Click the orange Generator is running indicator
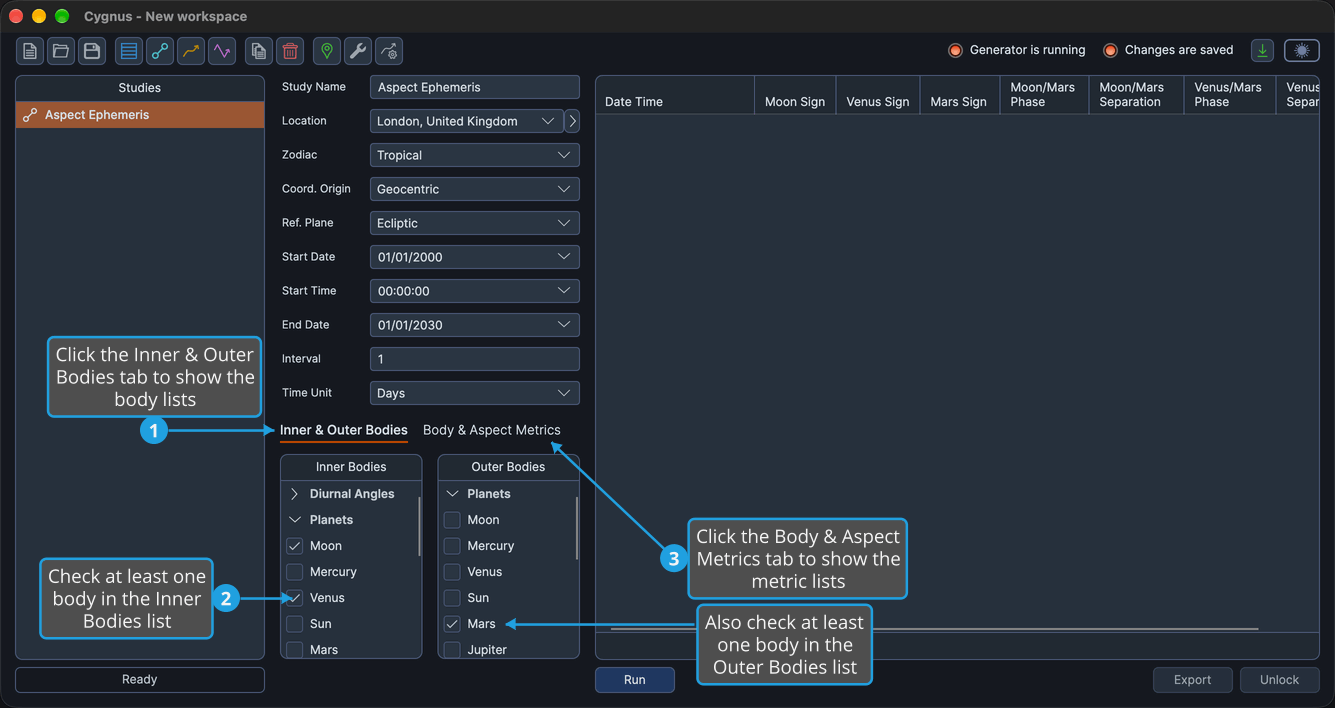Screen dimensions: 1335x708 (955, 50)
